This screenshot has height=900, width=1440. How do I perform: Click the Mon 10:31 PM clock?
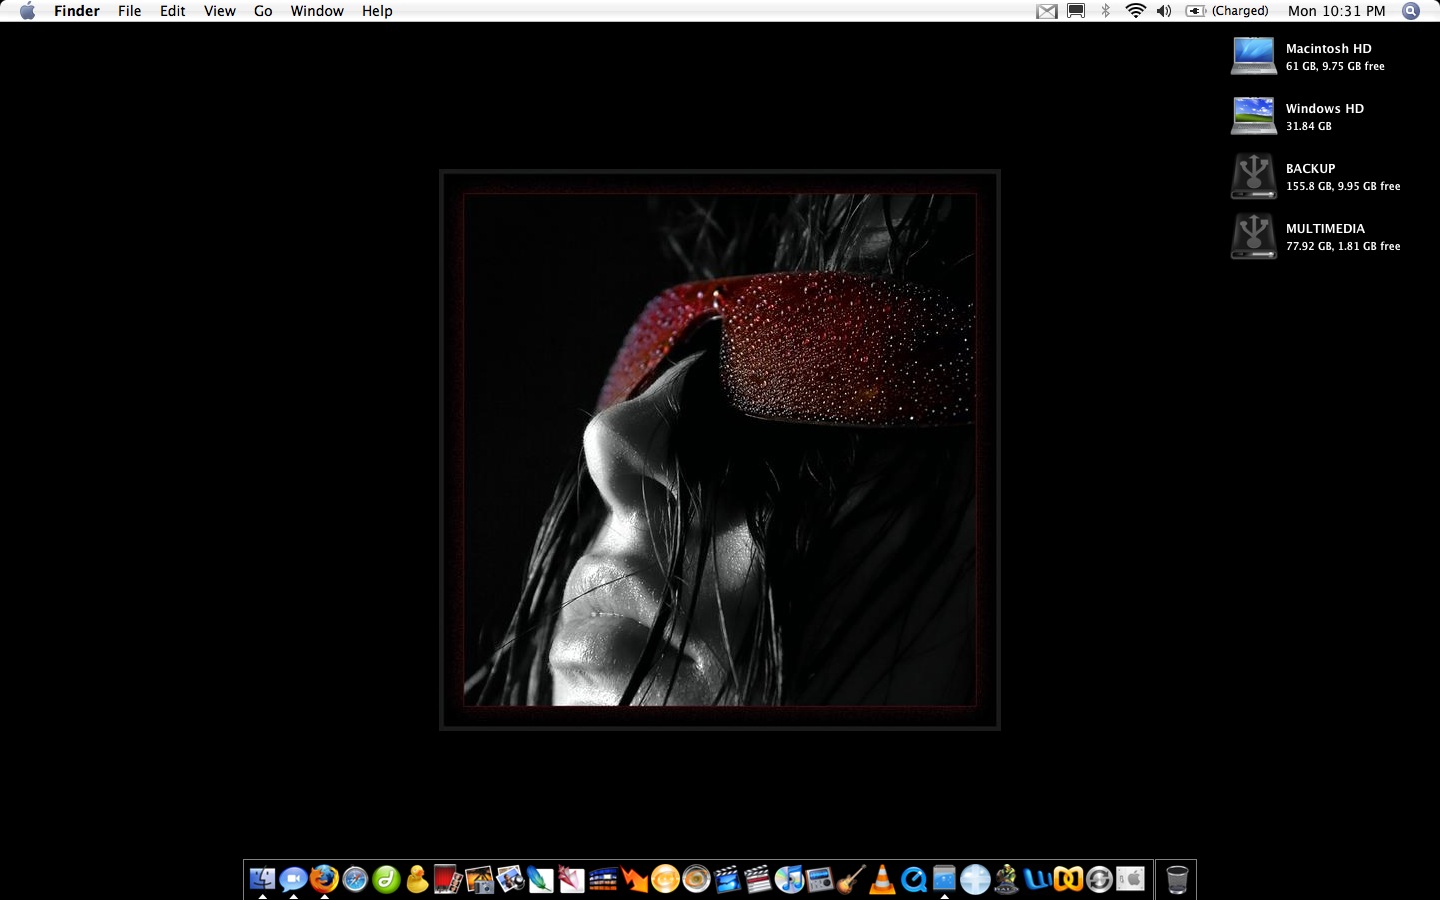[x=1337, y=11]
